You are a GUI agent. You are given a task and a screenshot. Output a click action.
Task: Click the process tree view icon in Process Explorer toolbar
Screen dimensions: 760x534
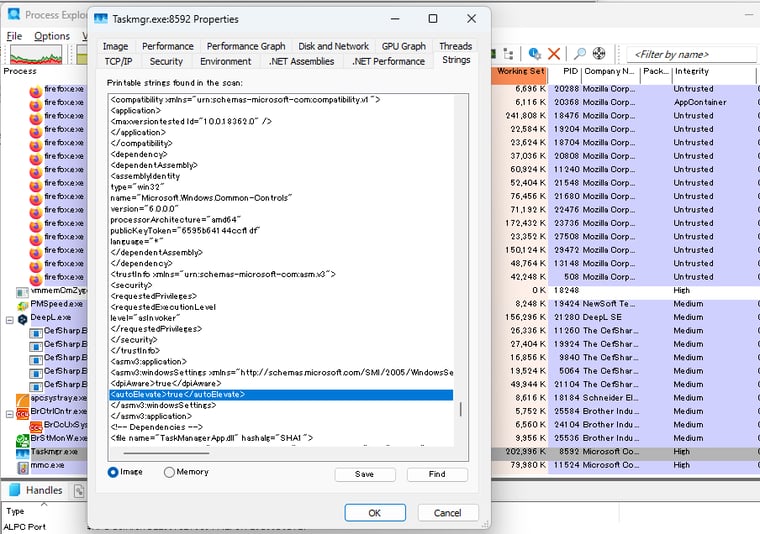[508, 54]
